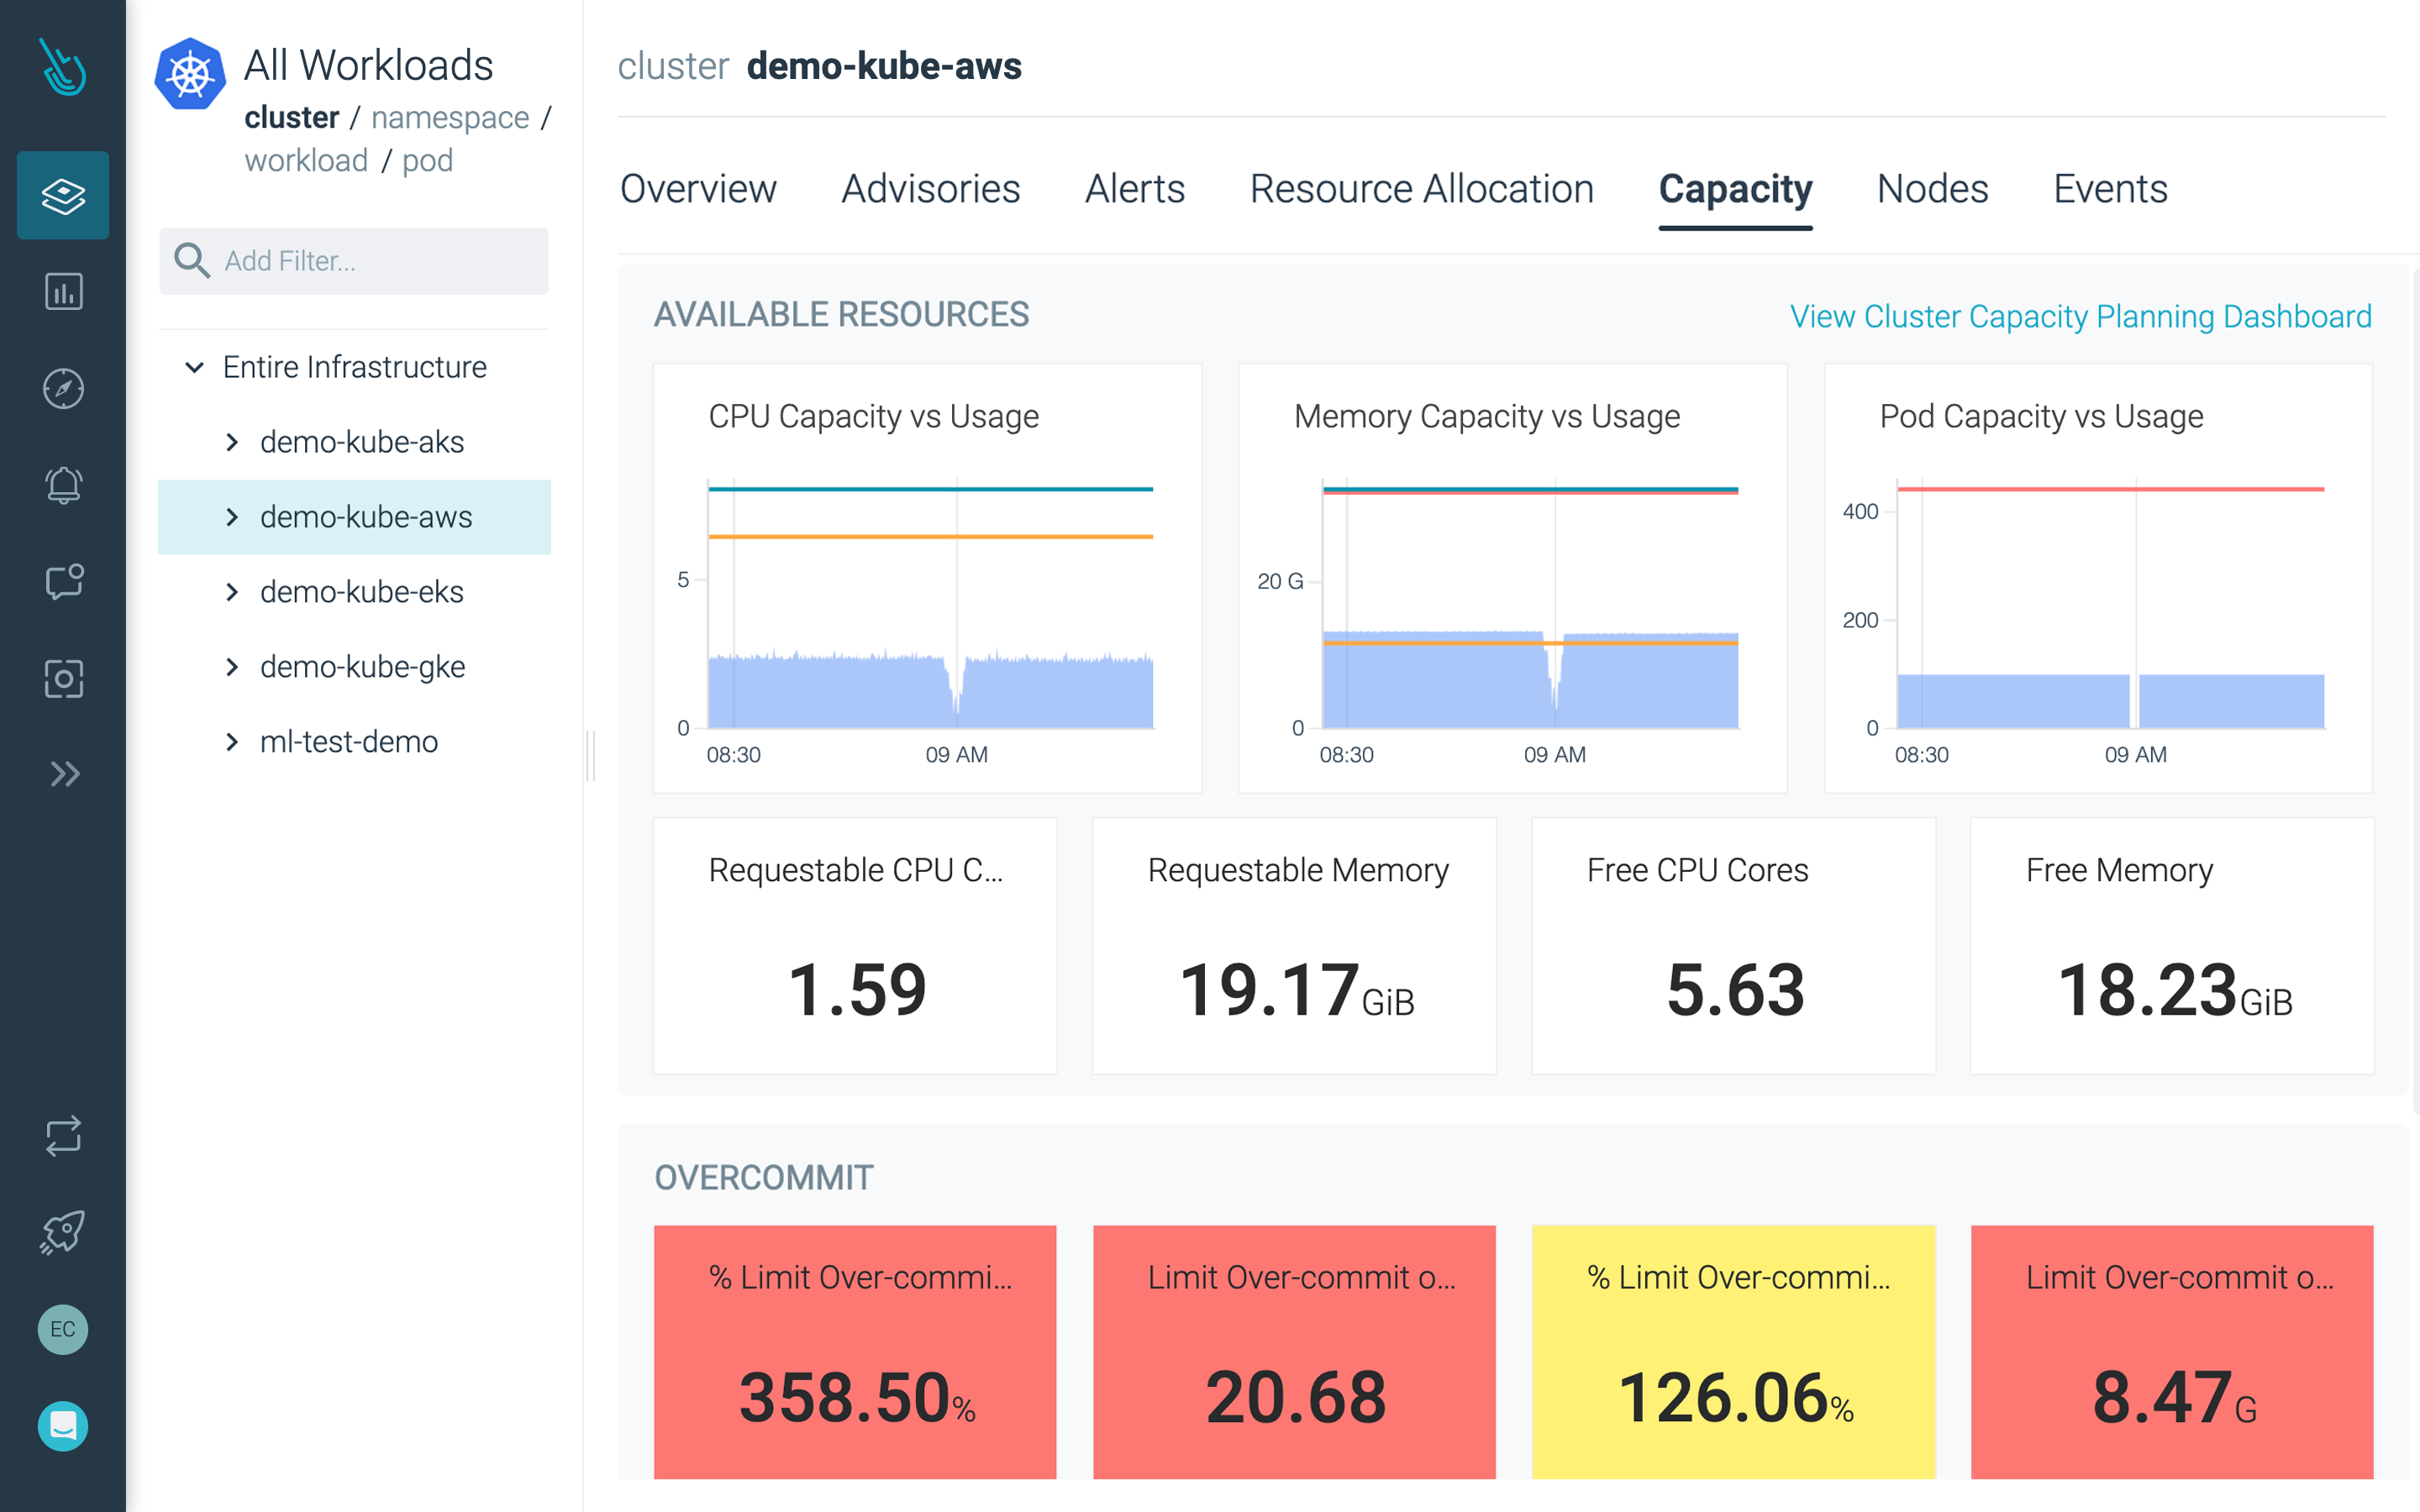Screen dimensions: 2420x1512
Task: Click the panel resize handle beside the tree
Action: pos(590,756)
